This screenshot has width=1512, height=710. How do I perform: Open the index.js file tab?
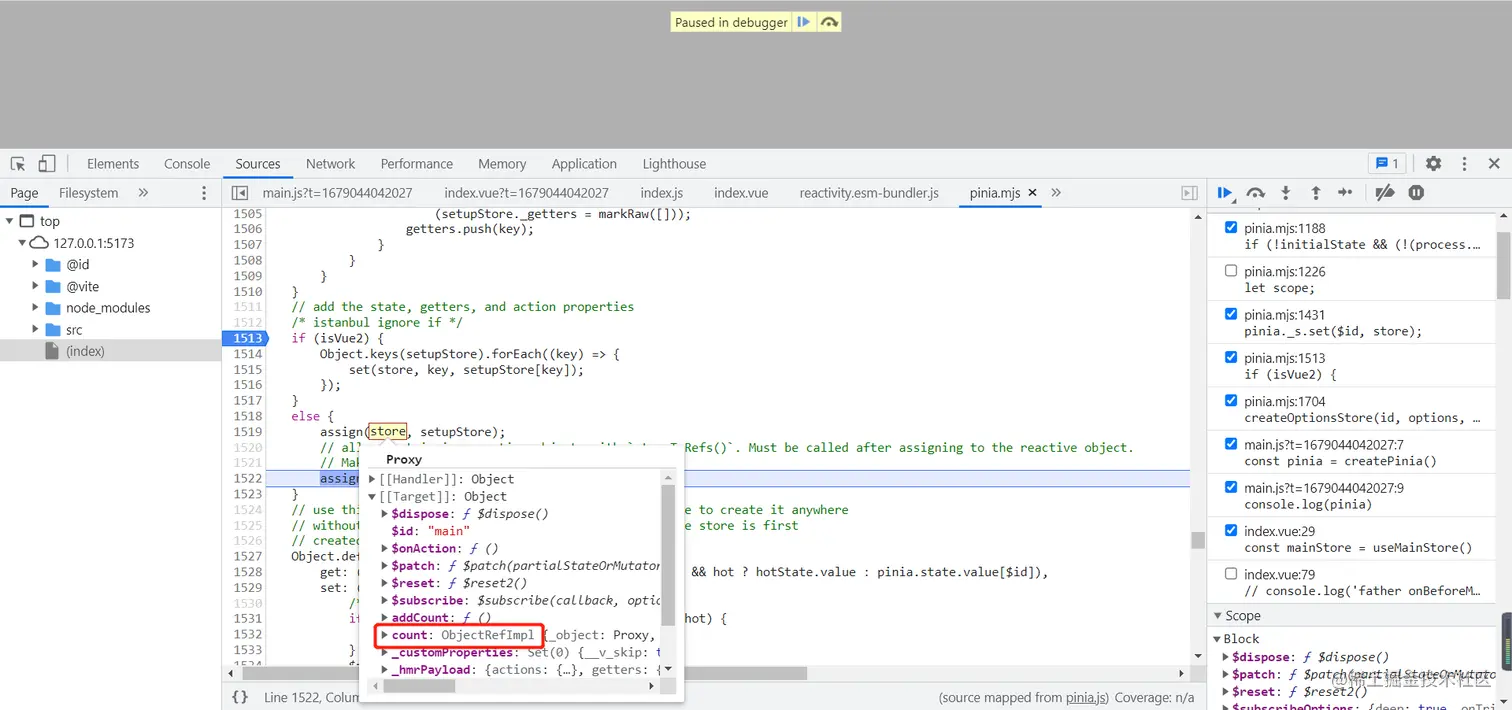tap(662, 193)
